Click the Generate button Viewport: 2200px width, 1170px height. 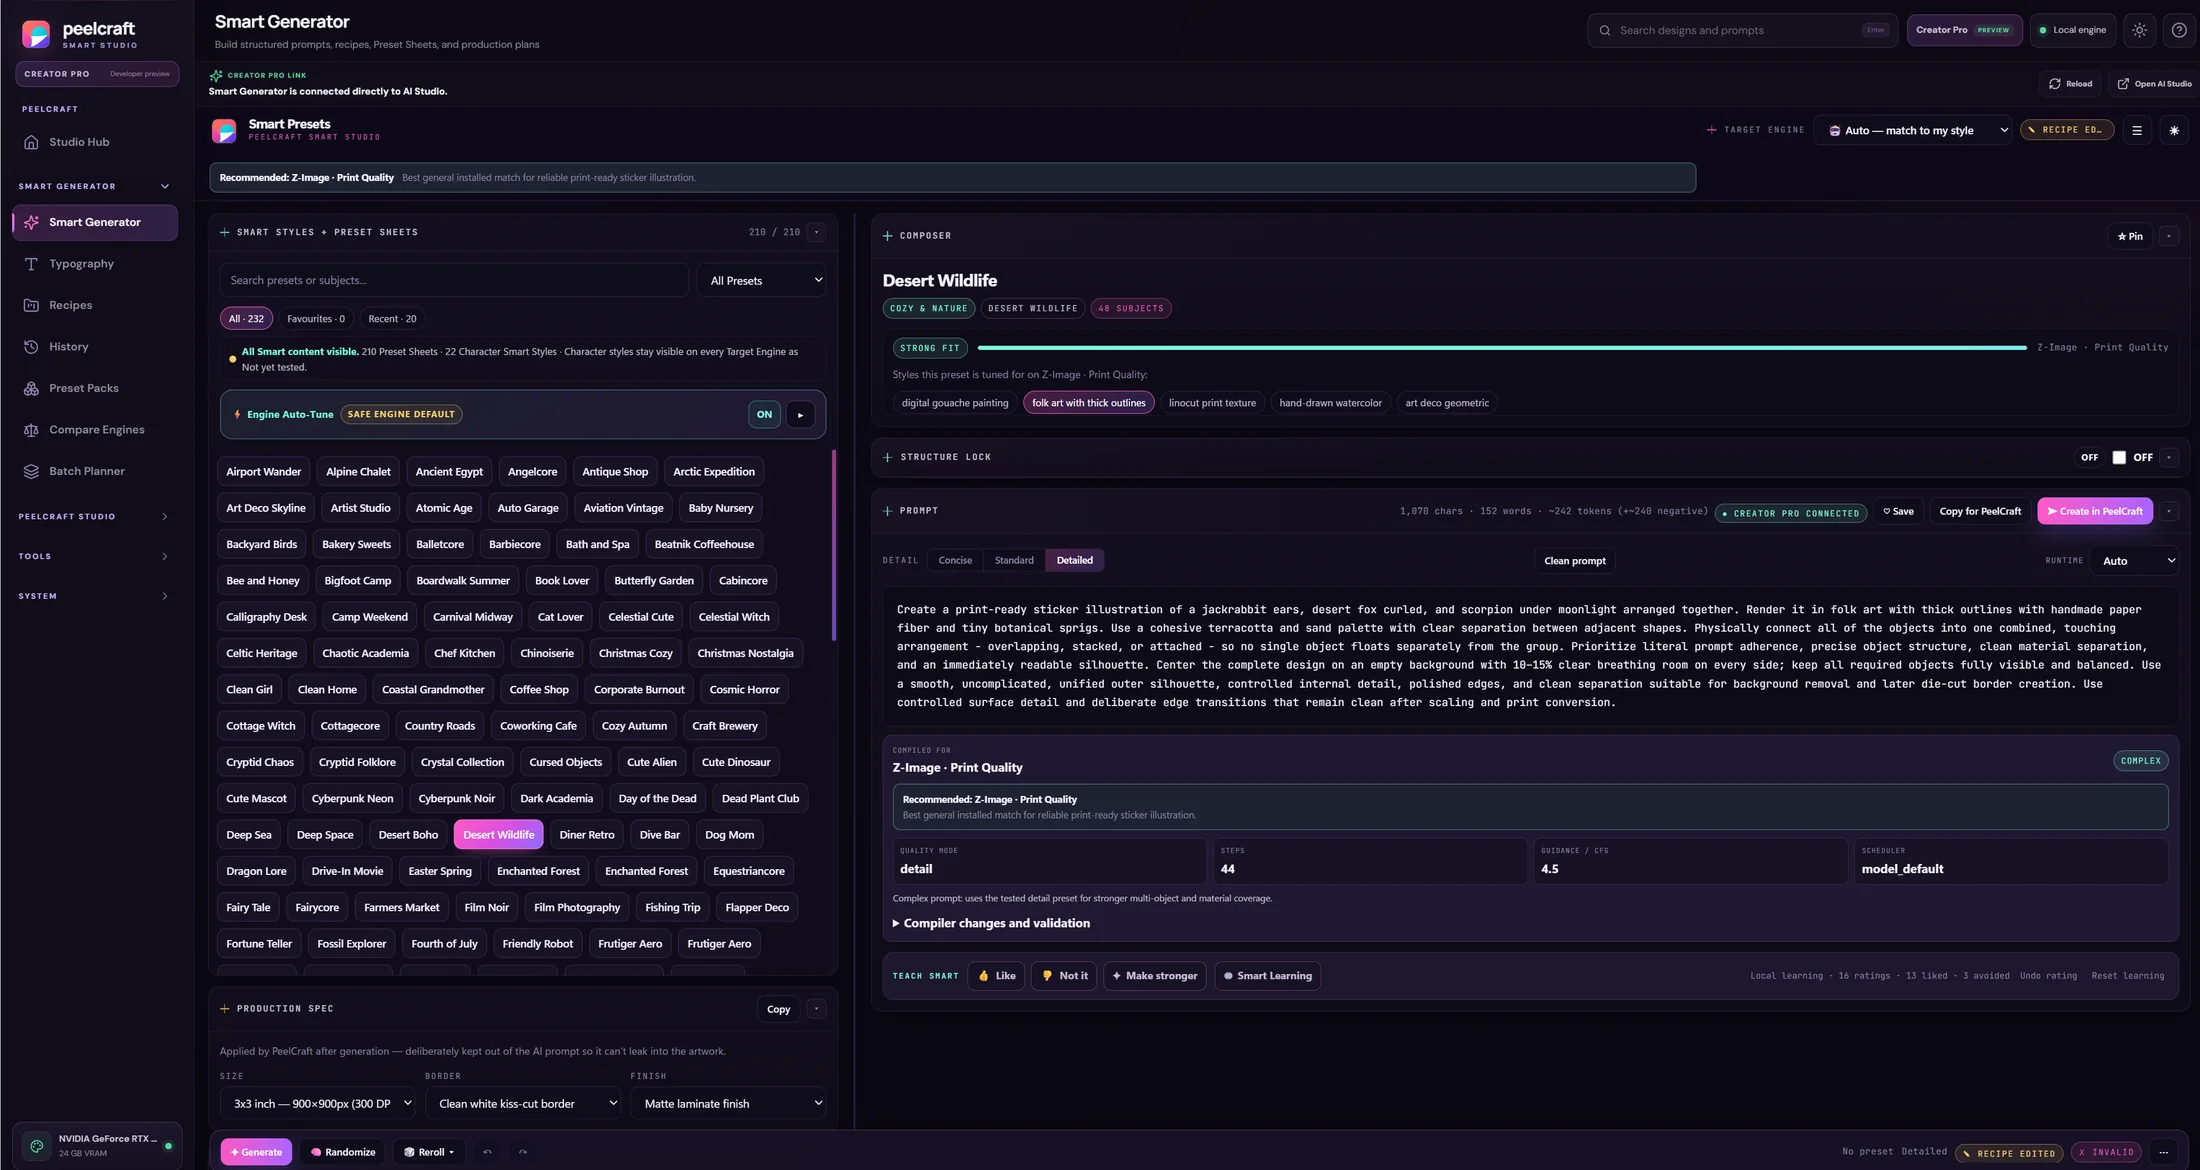256,1152
